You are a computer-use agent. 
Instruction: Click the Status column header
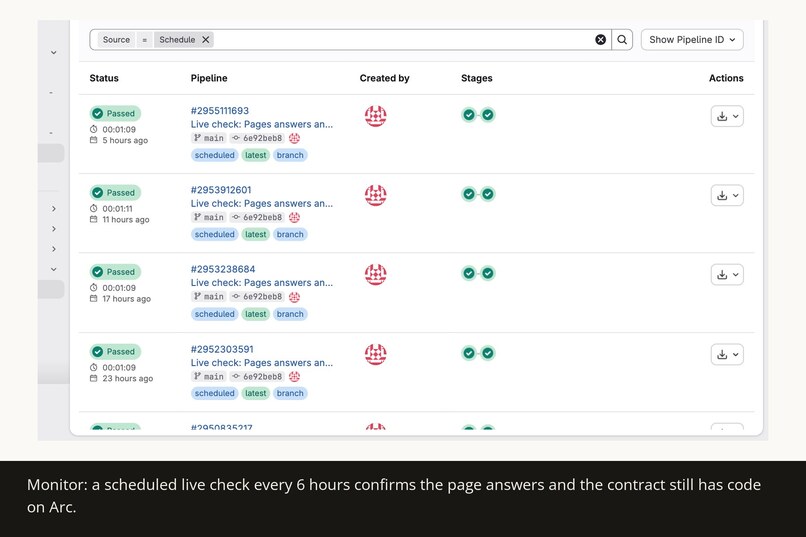pos(104,78)
